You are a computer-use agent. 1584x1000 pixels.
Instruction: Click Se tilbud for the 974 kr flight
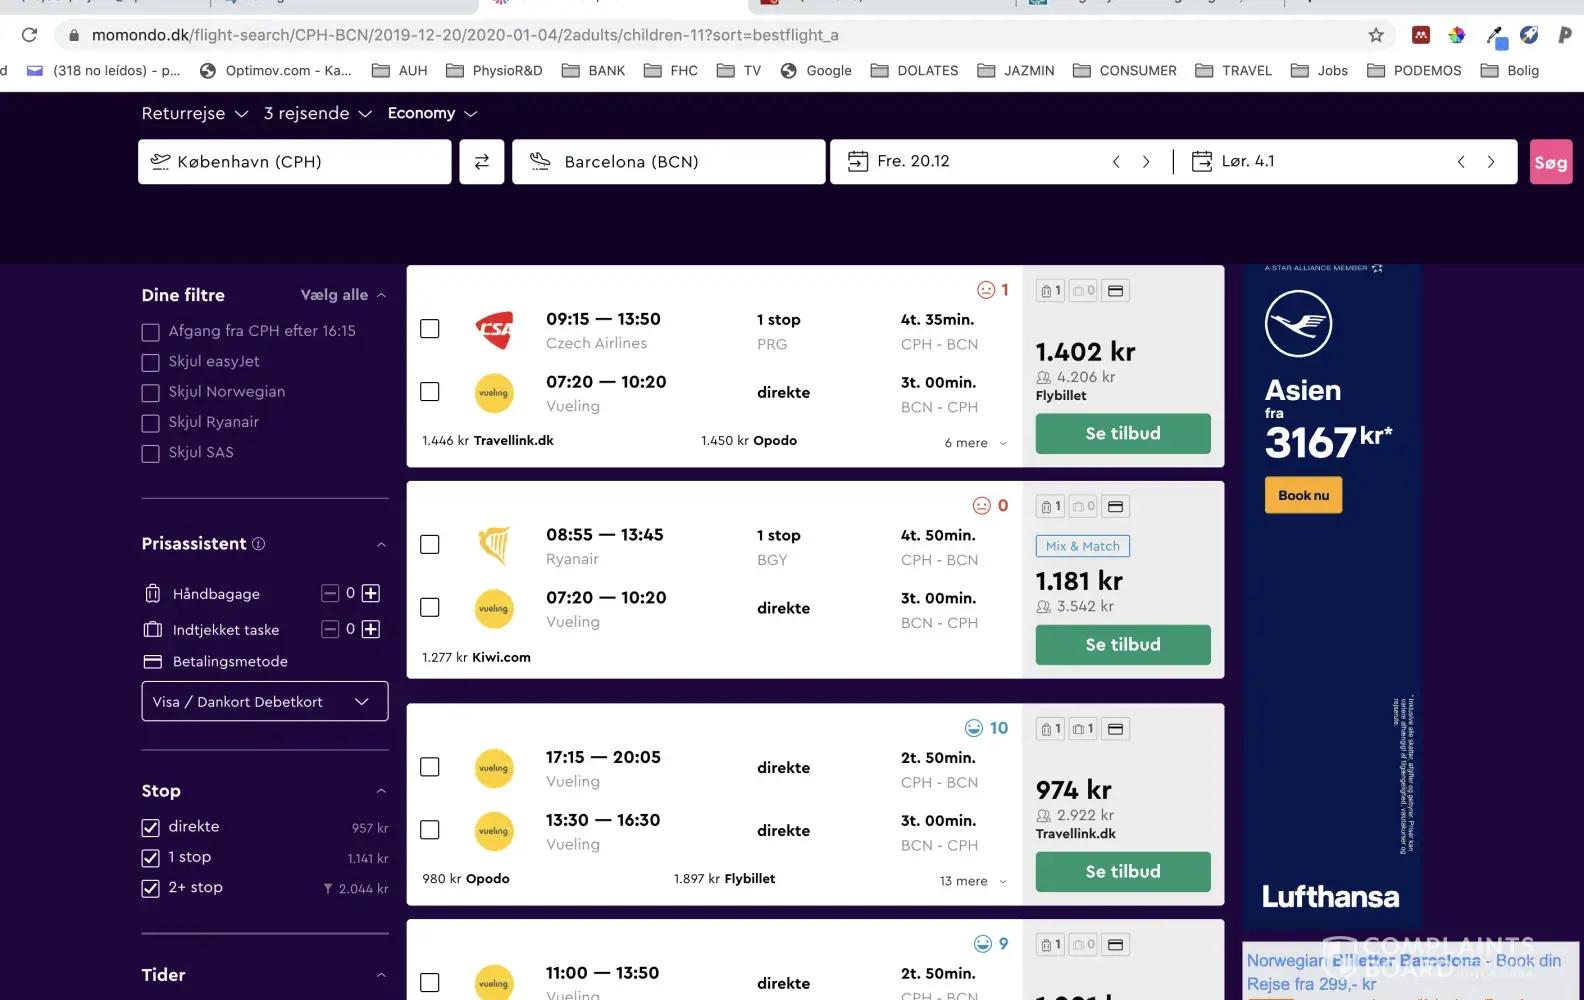[1122, 872]
